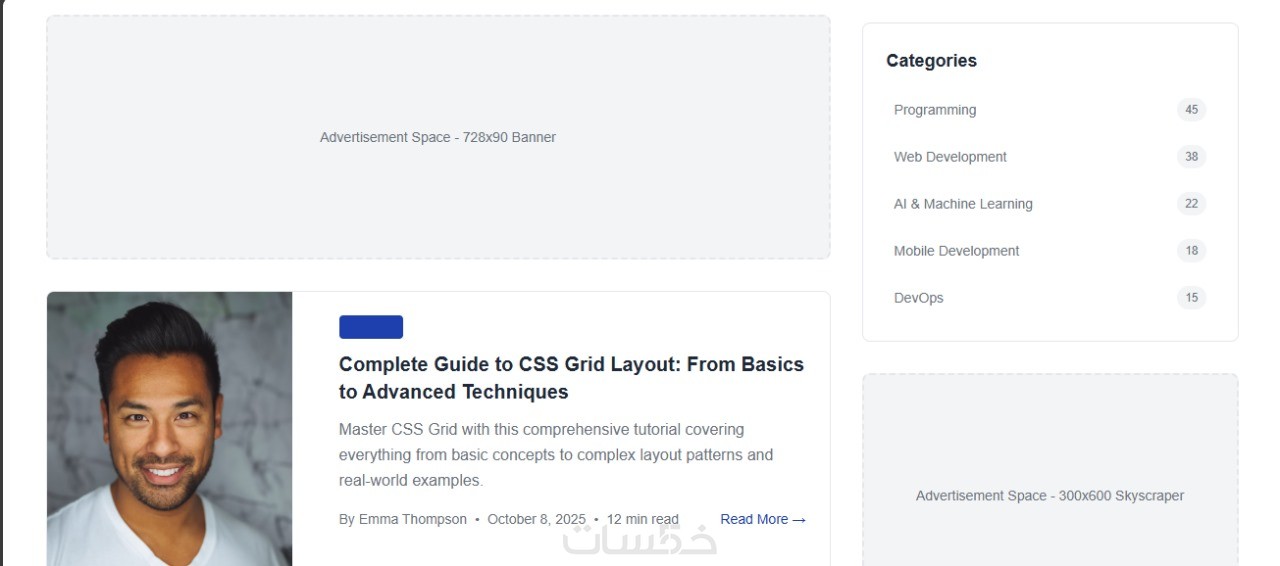Select author name Emma Thompson
1280x566 pixels.
[413, 519]
